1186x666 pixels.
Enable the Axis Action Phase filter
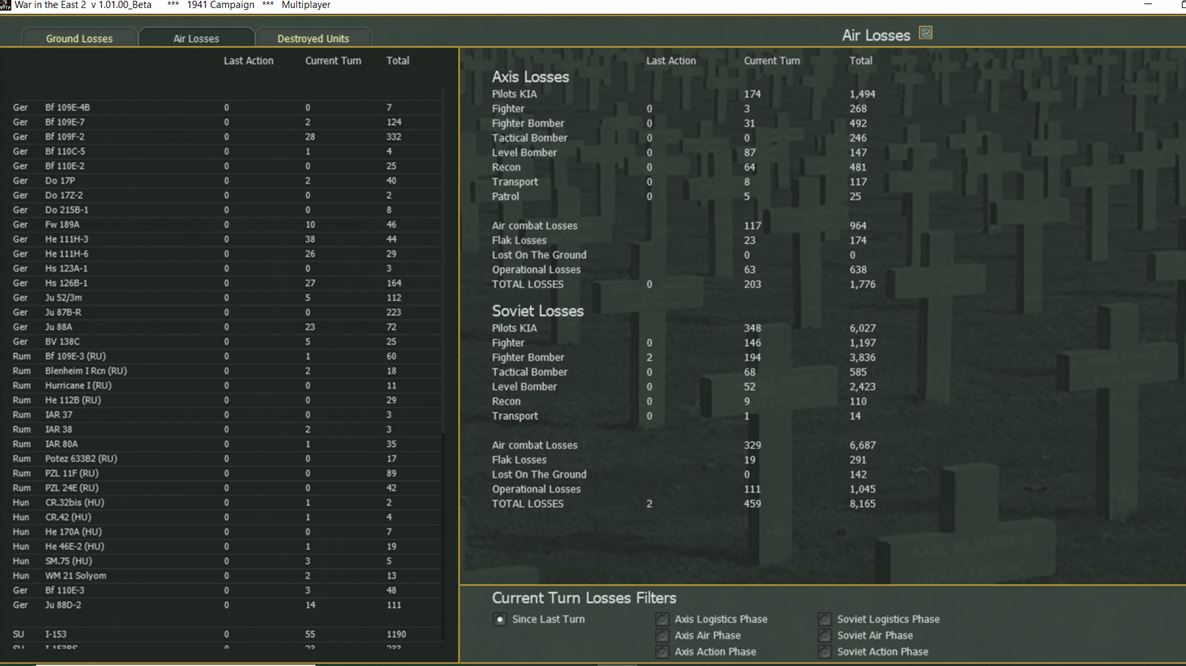pyautogui.click(x=662, y=652)
